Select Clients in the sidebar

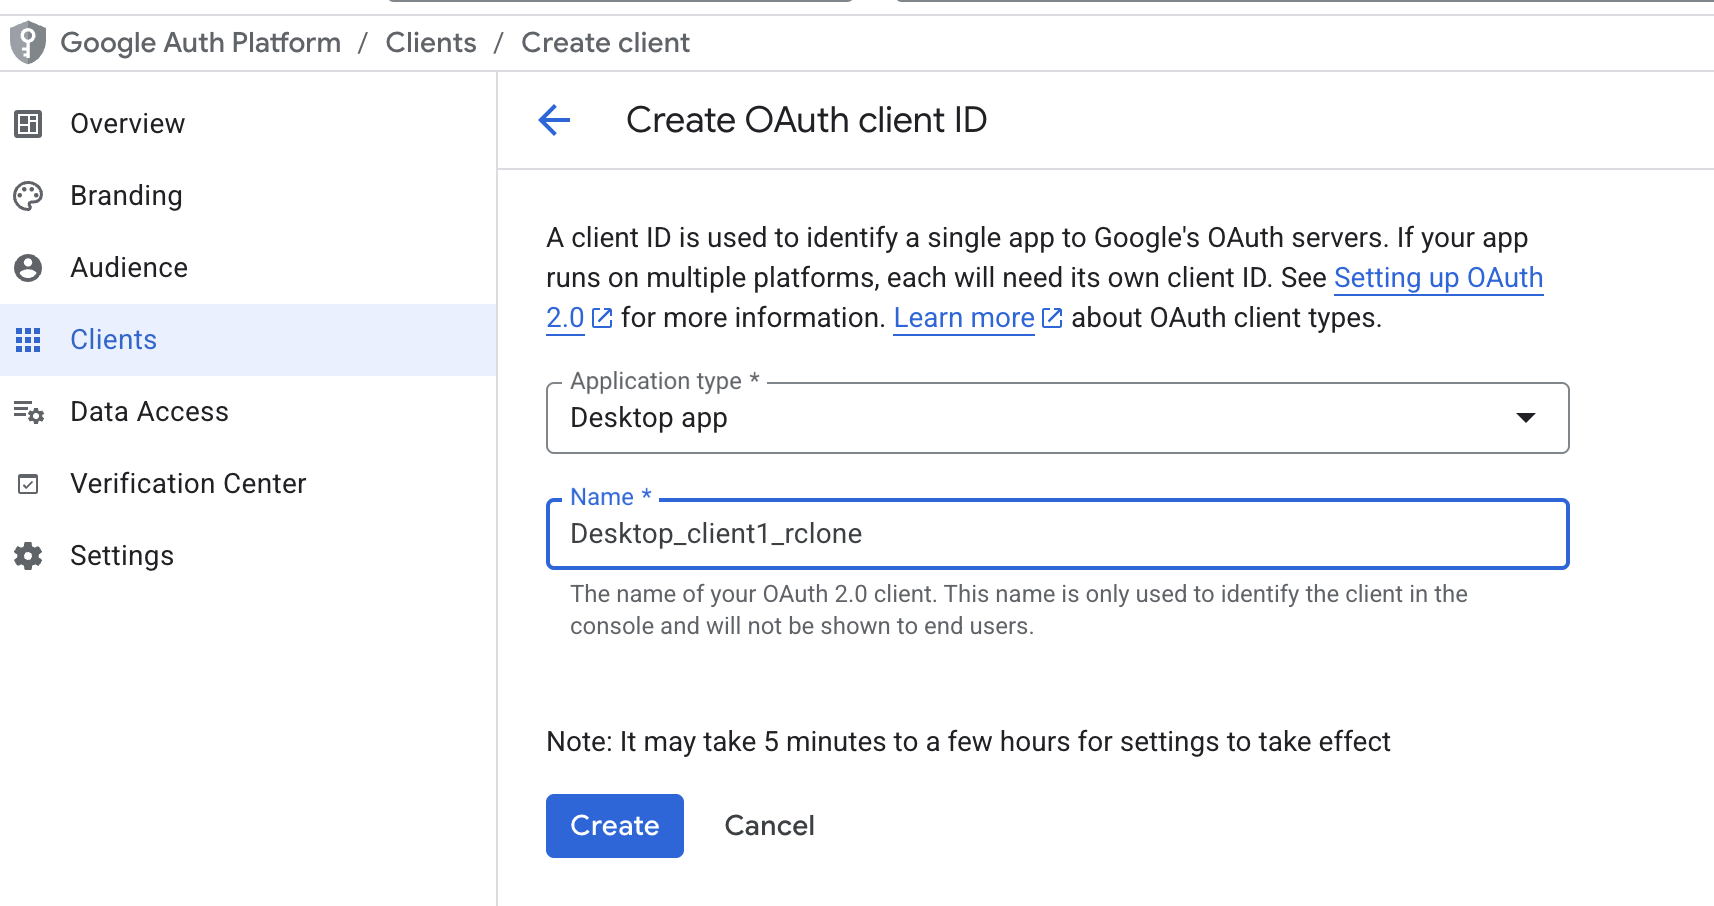pyautogui.click(x=248, y=340)
